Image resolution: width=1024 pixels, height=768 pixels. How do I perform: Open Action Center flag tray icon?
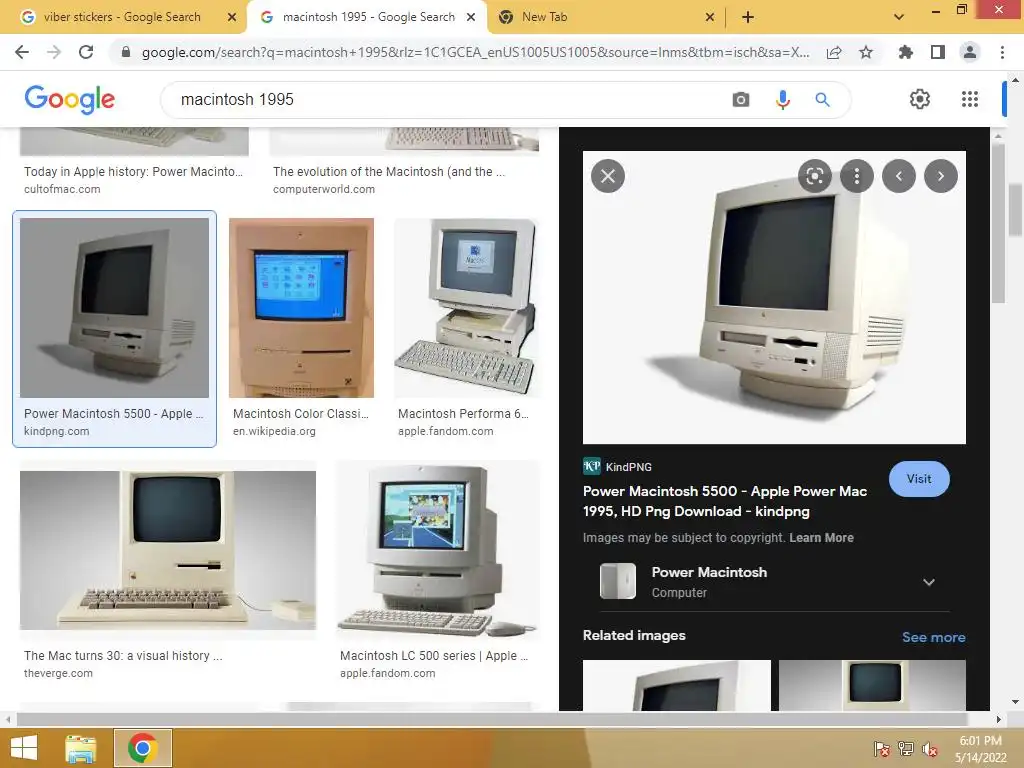(881, 748)
